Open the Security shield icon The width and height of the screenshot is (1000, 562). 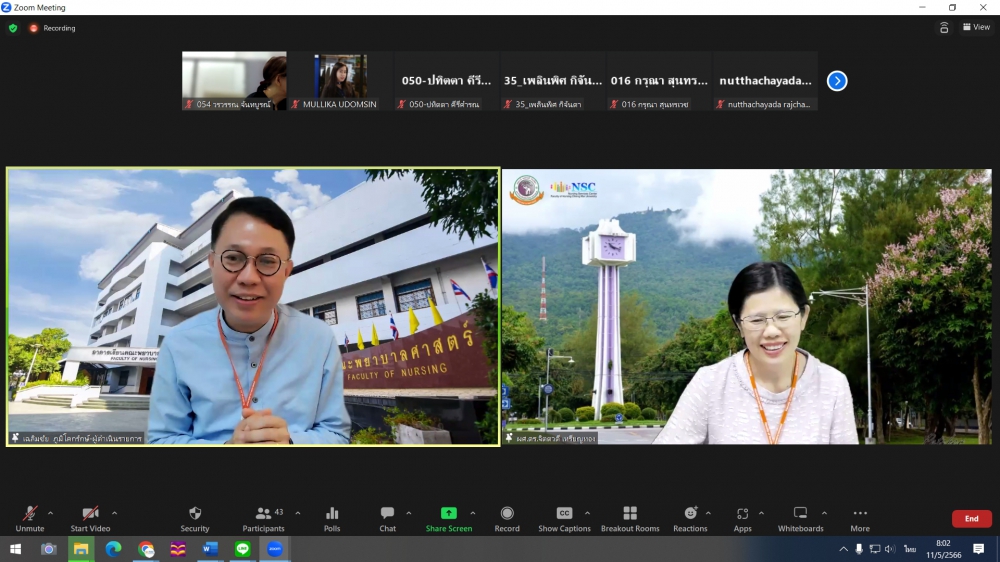[x=195, y=513]
